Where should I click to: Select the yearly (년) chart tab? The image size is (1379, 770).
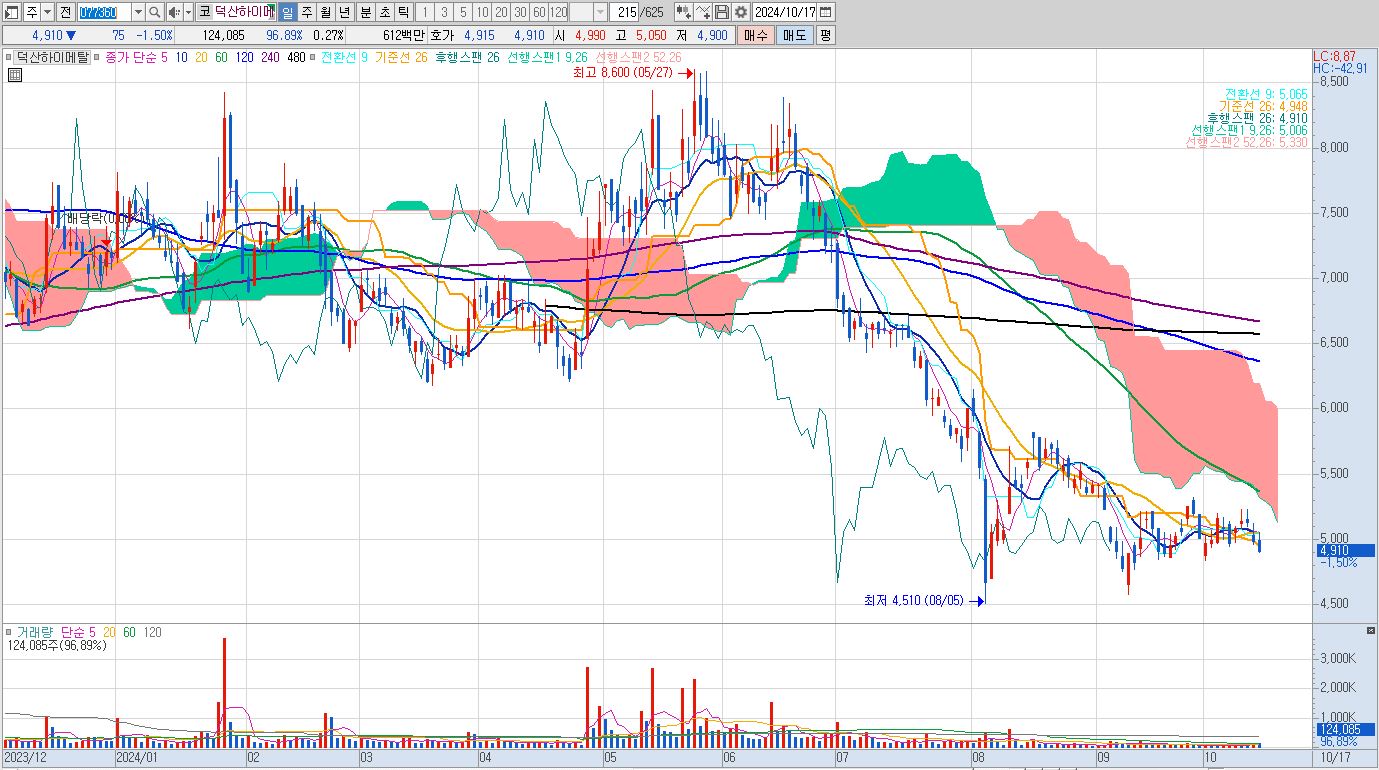pyautogui.click(x=344, y=12)
